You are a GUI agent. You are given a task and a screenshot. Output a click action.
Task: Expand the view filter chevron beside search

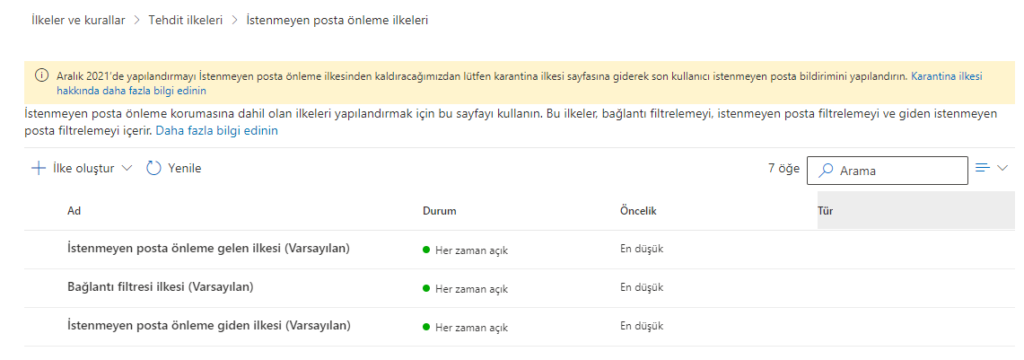[1003, 169]
